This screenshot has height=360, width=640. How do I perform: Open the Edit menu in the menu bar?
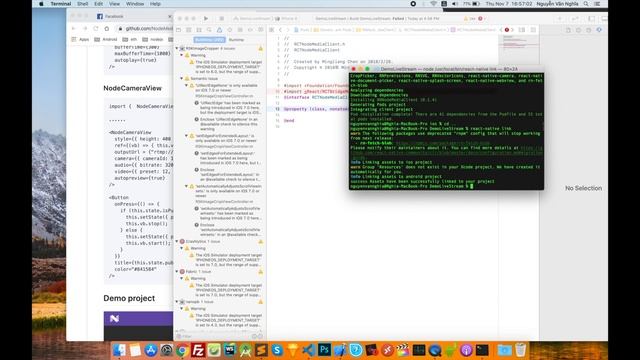[99, 4]
